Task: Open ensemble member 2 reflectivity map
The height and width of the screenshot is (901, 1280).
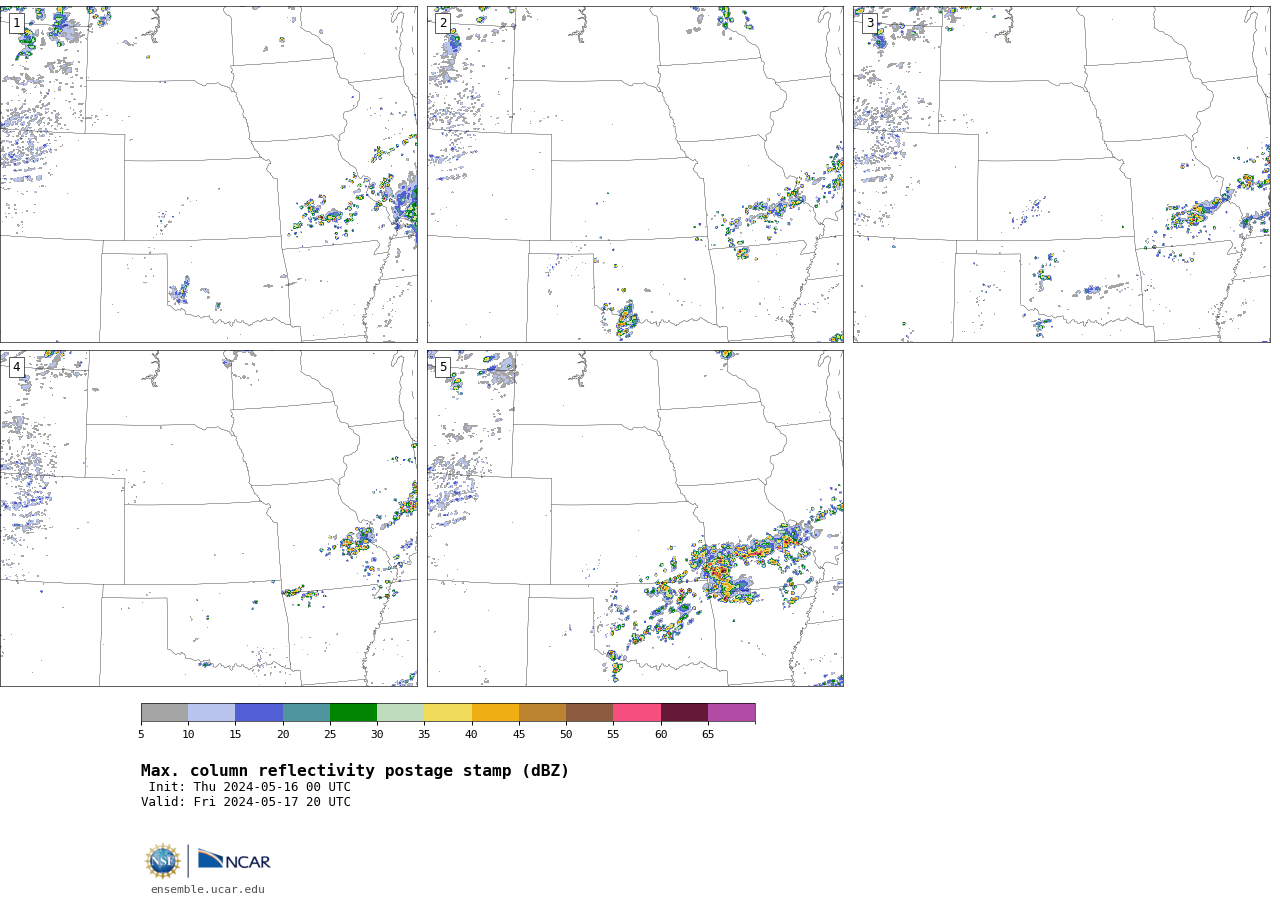Action: pyautogui.click(x=635, y=174)
